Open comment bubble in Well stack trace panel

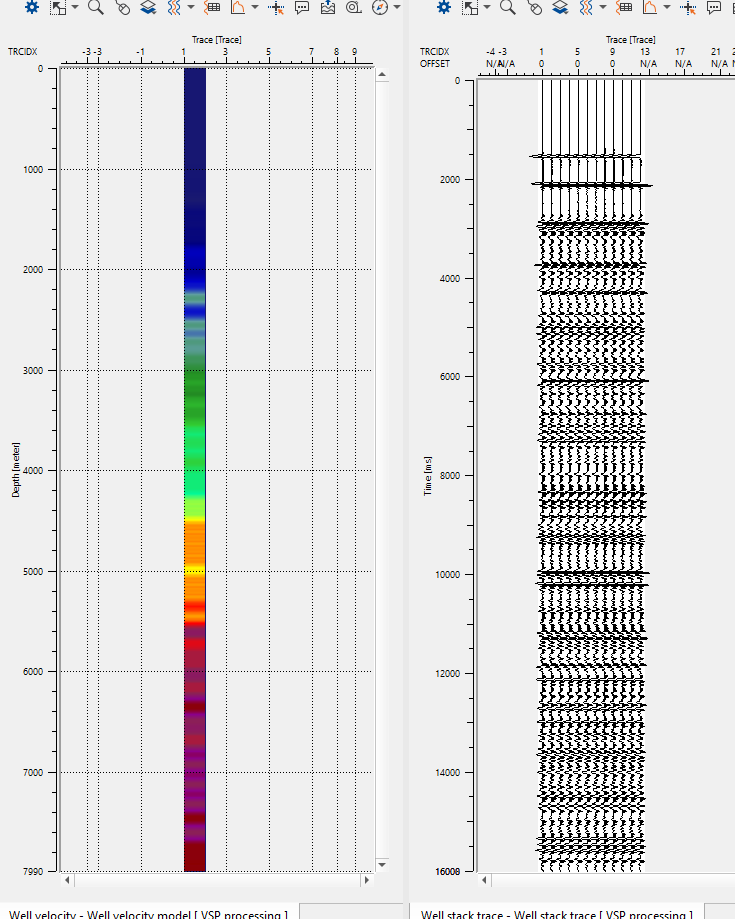click(x=714, y=8)
